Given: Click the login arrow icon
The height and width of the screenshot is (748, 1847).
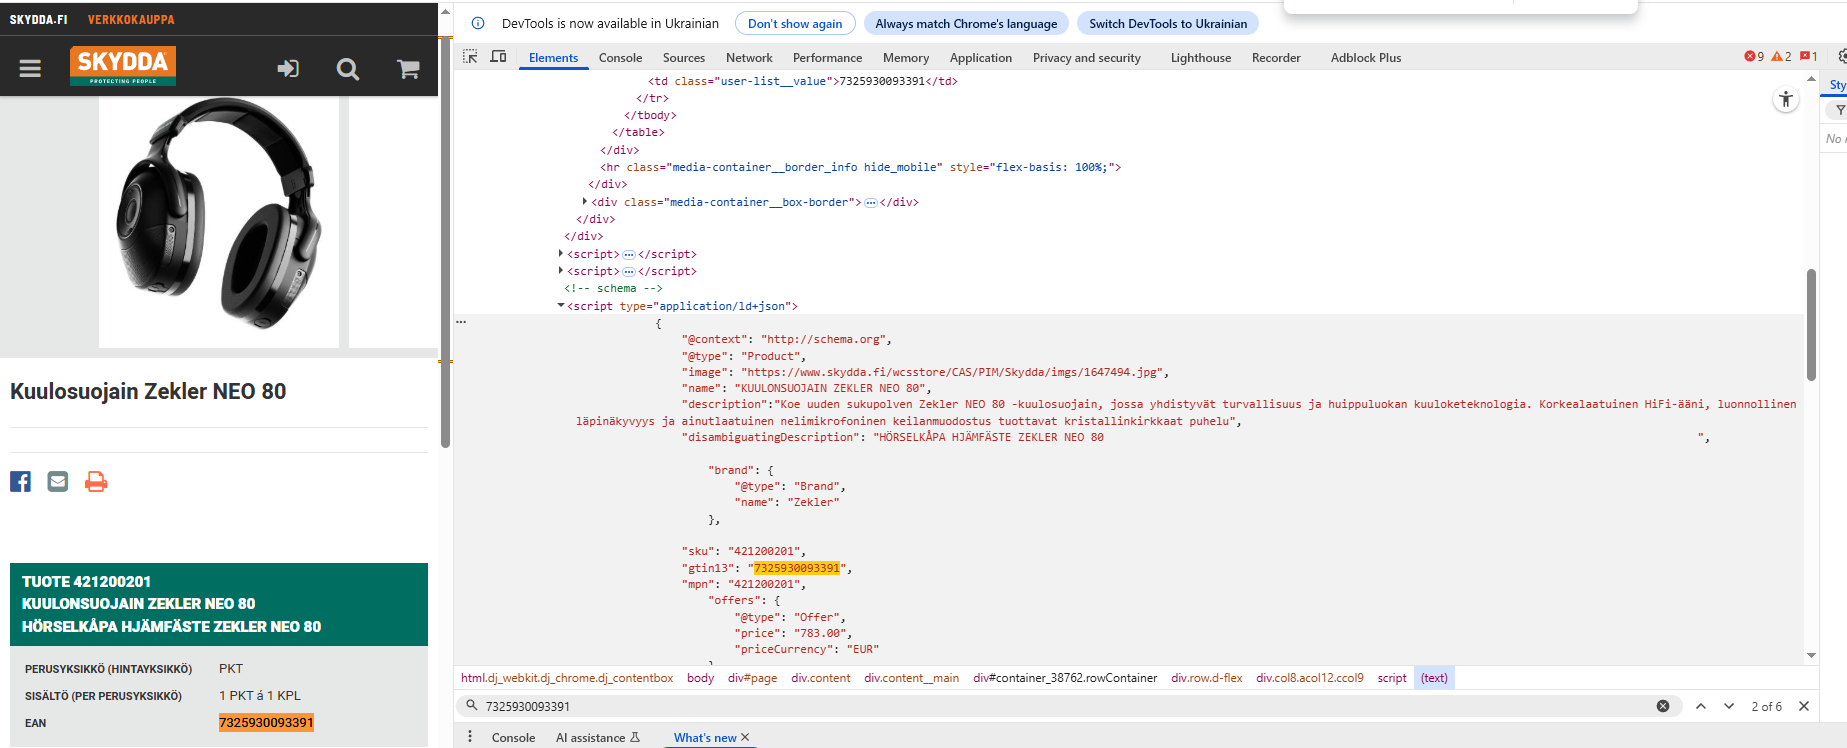Looking at the screenshot, I should [288, 68].
